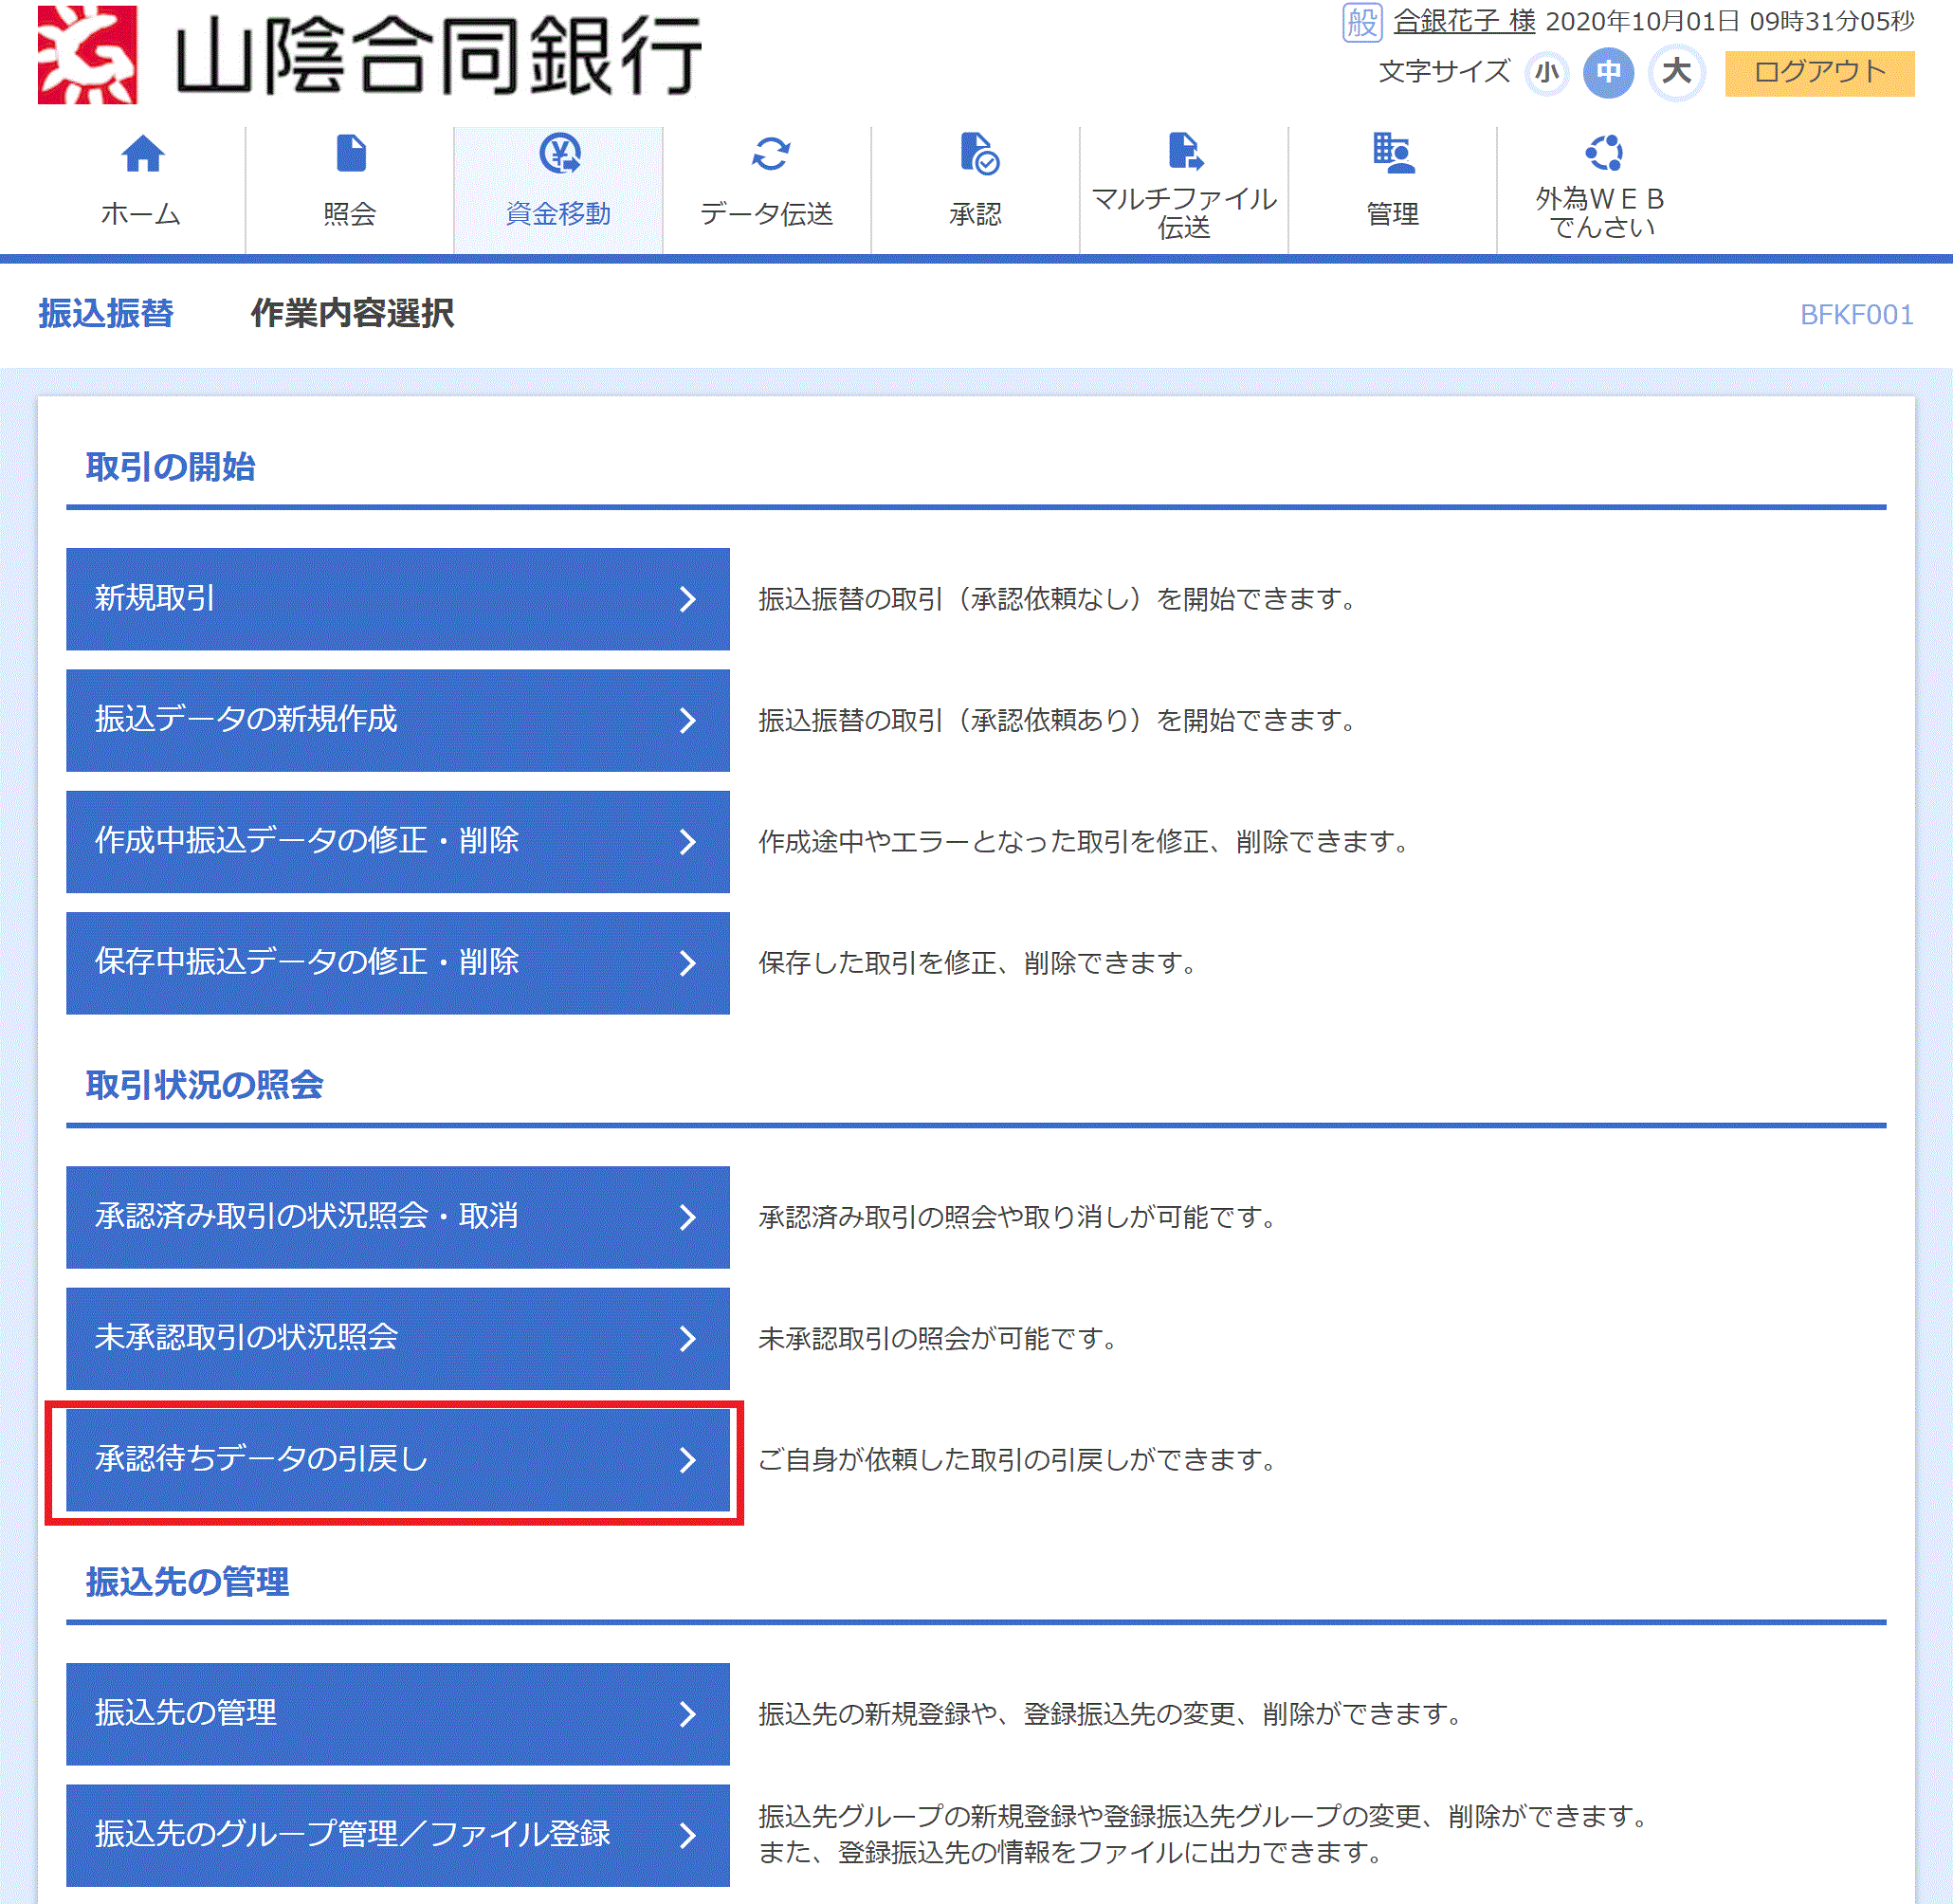Click the 照会 document icon
Viewport: 1953px width, 1904px height.
click(x=351, y=153)
